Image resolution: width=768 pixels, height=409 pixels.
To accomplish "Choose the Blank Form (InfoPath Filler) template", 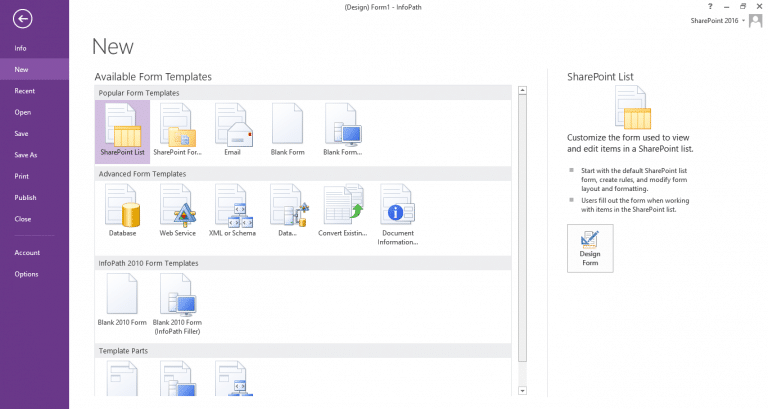I will click(x=343, y=131).
